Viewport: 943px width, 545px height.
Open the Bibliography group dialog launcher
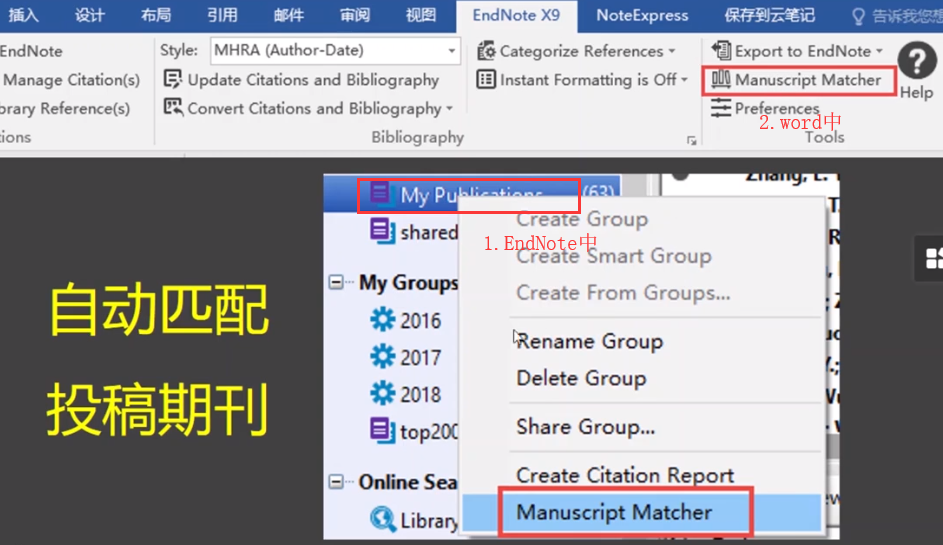(x=692, y=140)
